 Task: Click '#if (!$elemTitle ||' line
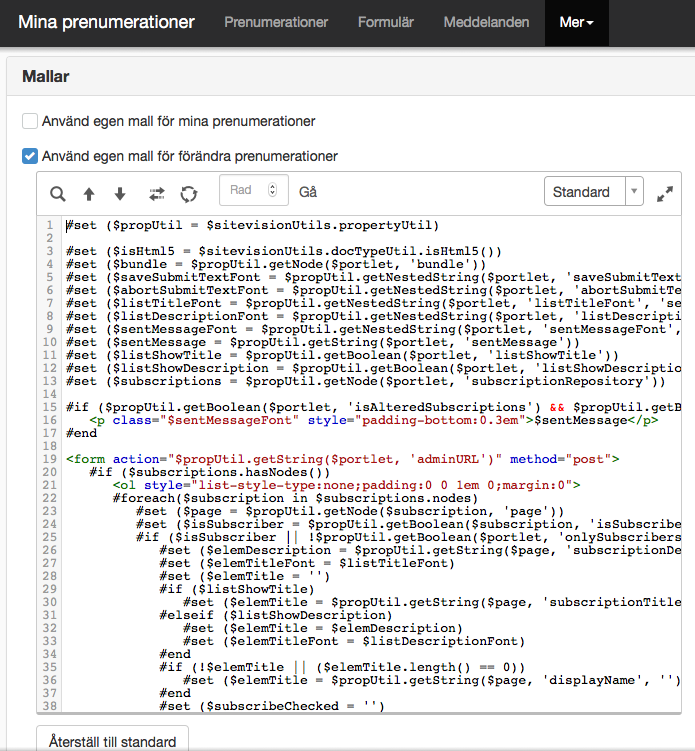click(342, 667)
